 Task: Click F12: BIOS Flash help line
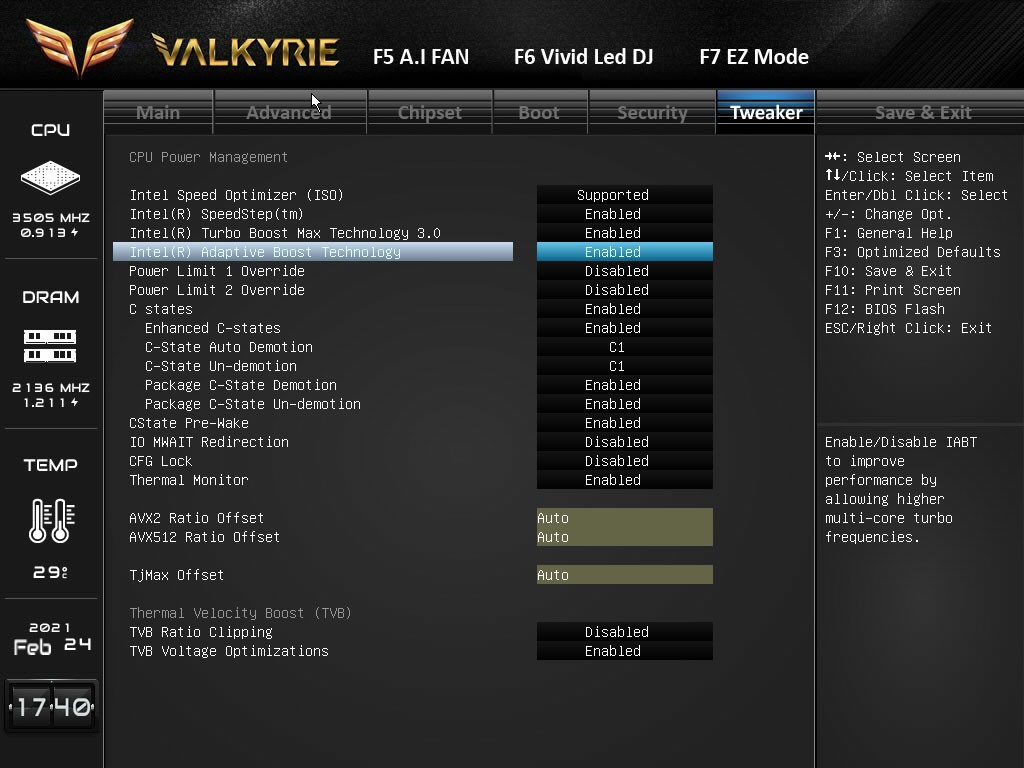(x=884, y=309)
